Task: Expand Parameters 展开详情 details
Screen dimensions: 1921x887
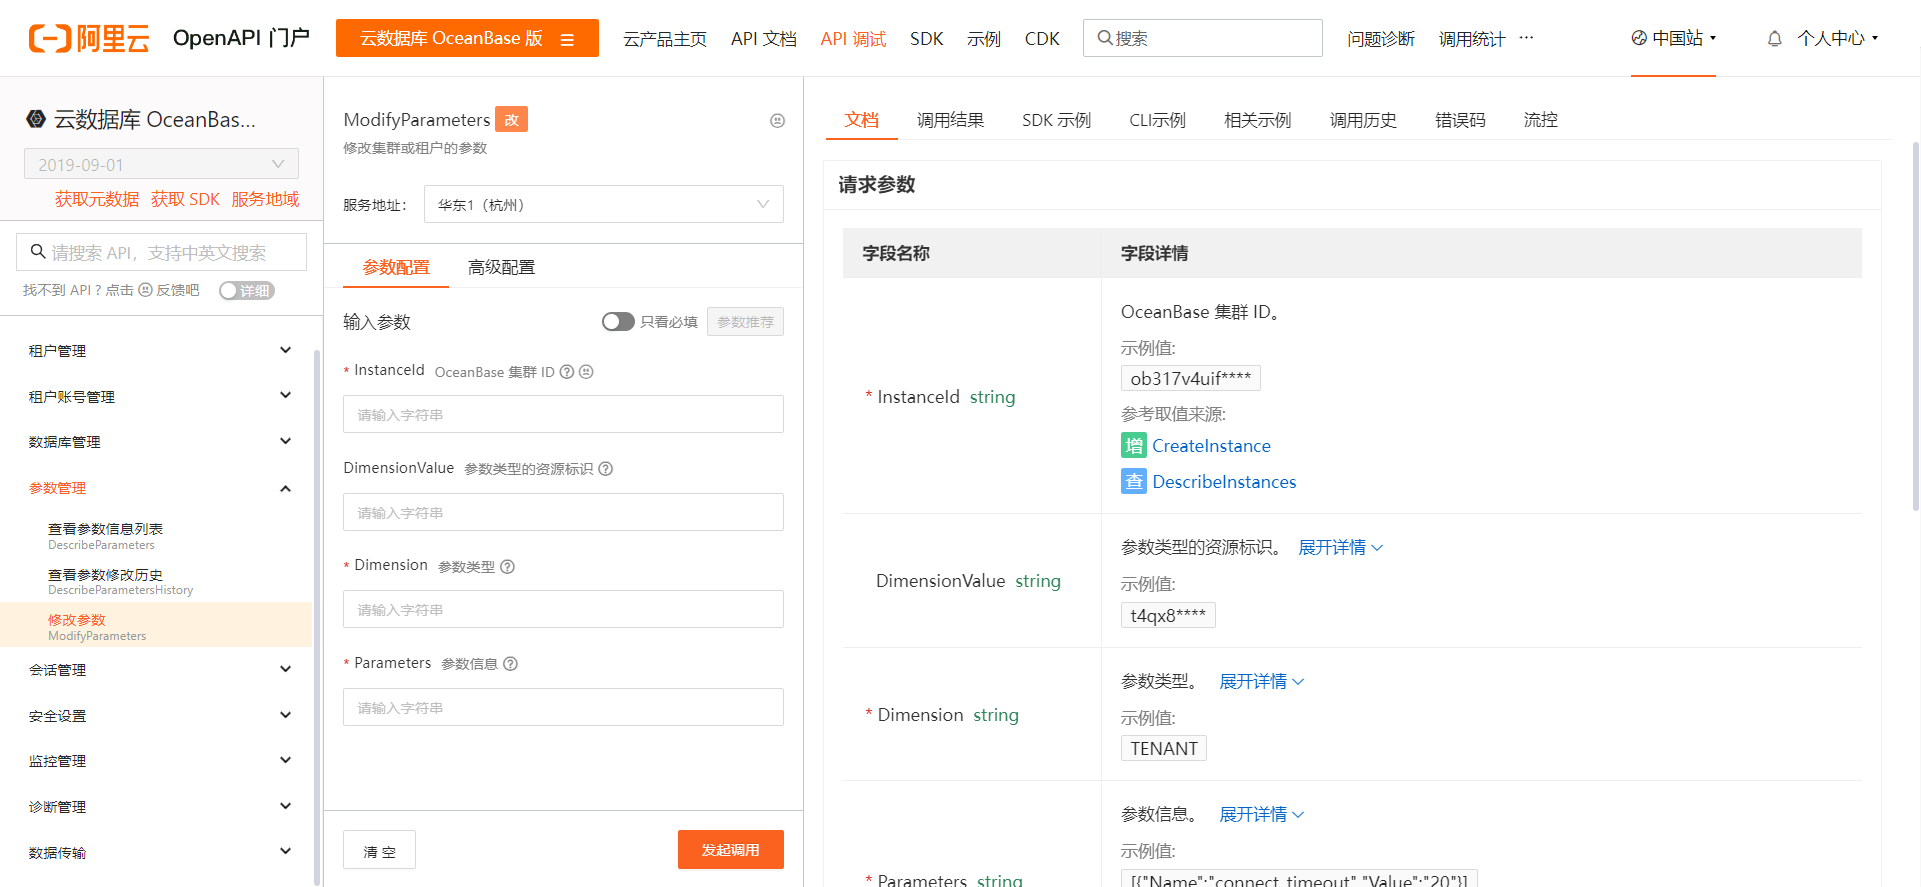Action: click(x=1261, y=815)
